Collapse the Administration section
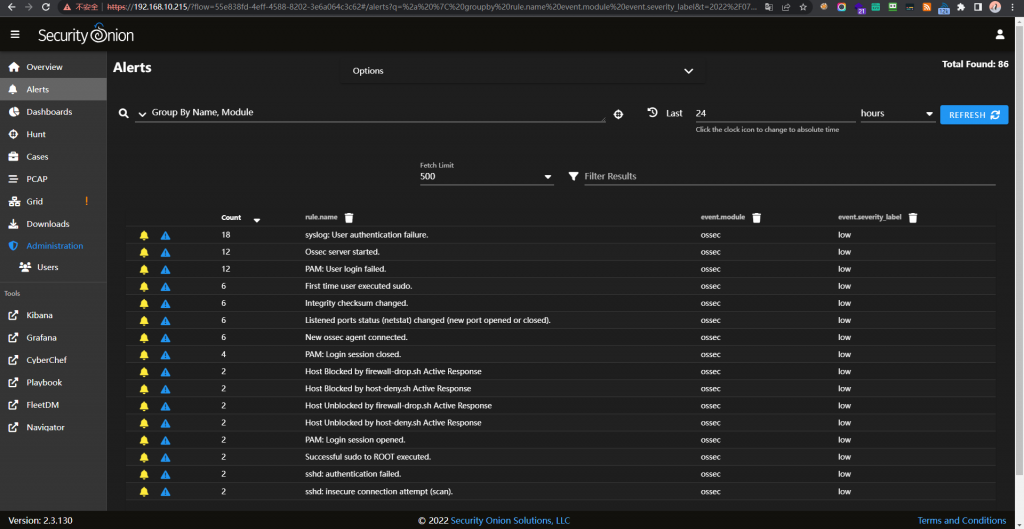Image resolution: width=1024 pixels, height=529 pixels. click(x=54, y=246)
